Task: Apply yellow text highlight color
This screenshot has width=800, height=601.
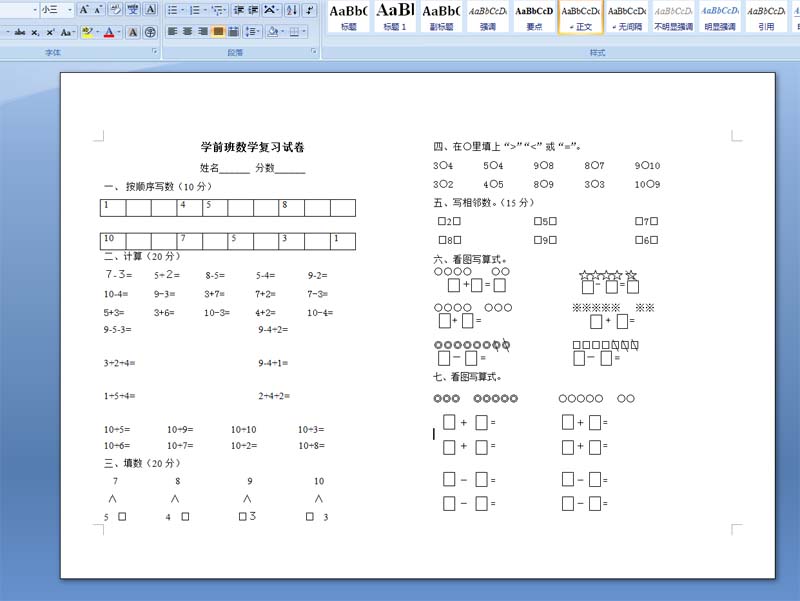Action: (x=87, y=32)
